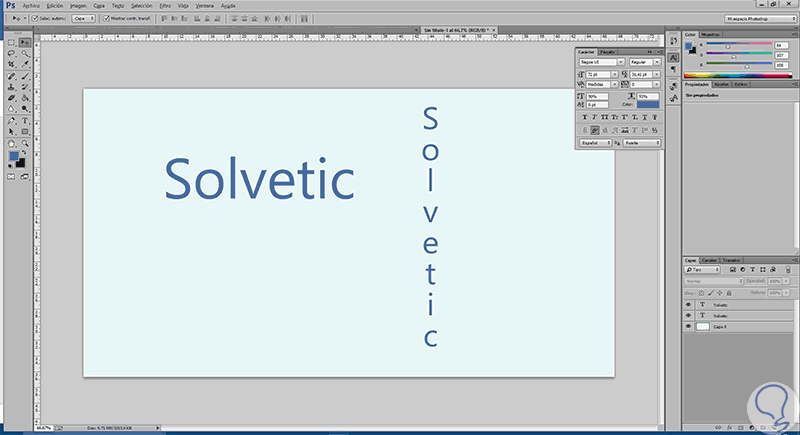800x435 pixels.
Task: Select the Rectangle shape tool
Action: coord(24,132)
